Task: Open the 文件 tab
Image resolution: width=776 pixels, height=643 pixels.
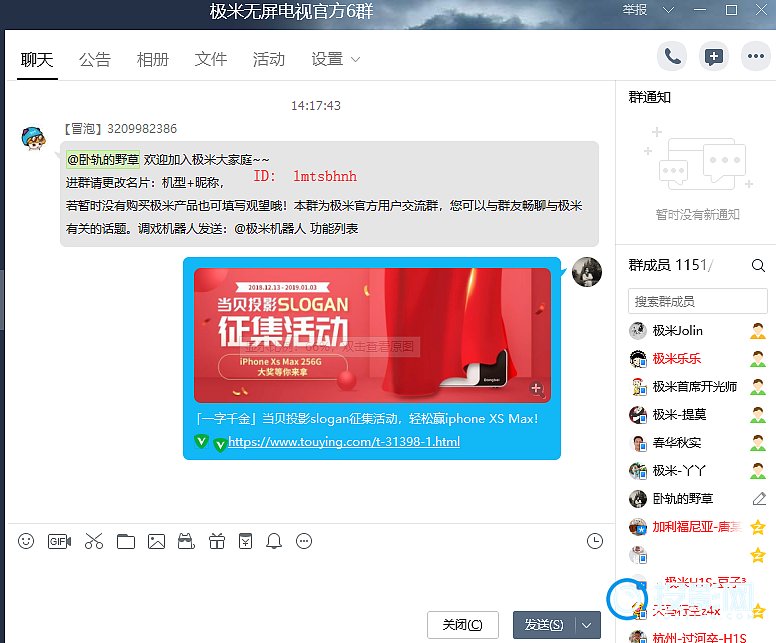Action: point(211,60)
